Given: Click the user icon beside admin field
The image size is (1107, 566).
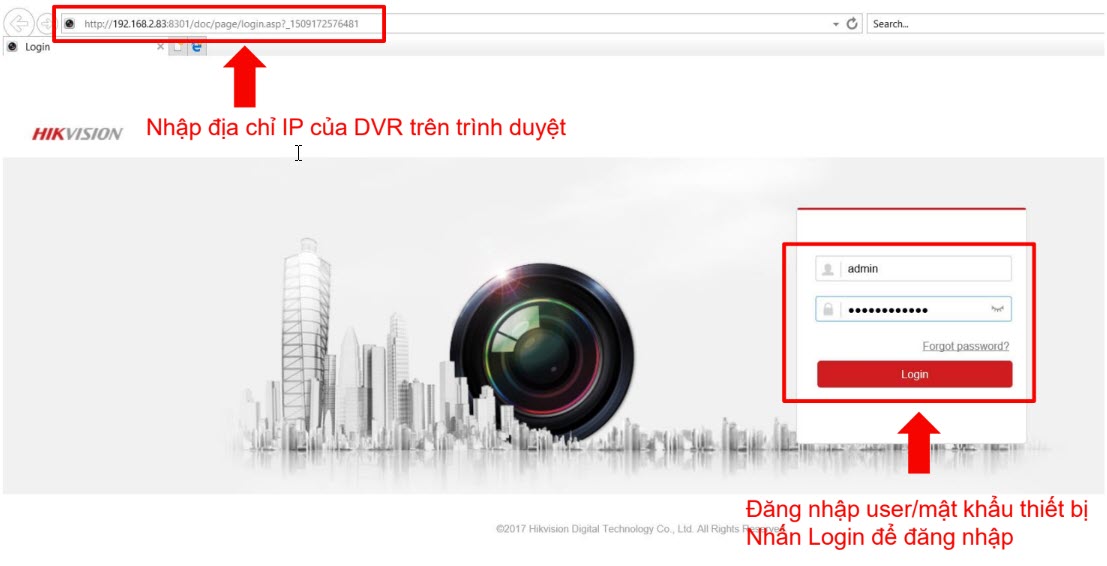Looking at the screenshot, I should point(828,269).
